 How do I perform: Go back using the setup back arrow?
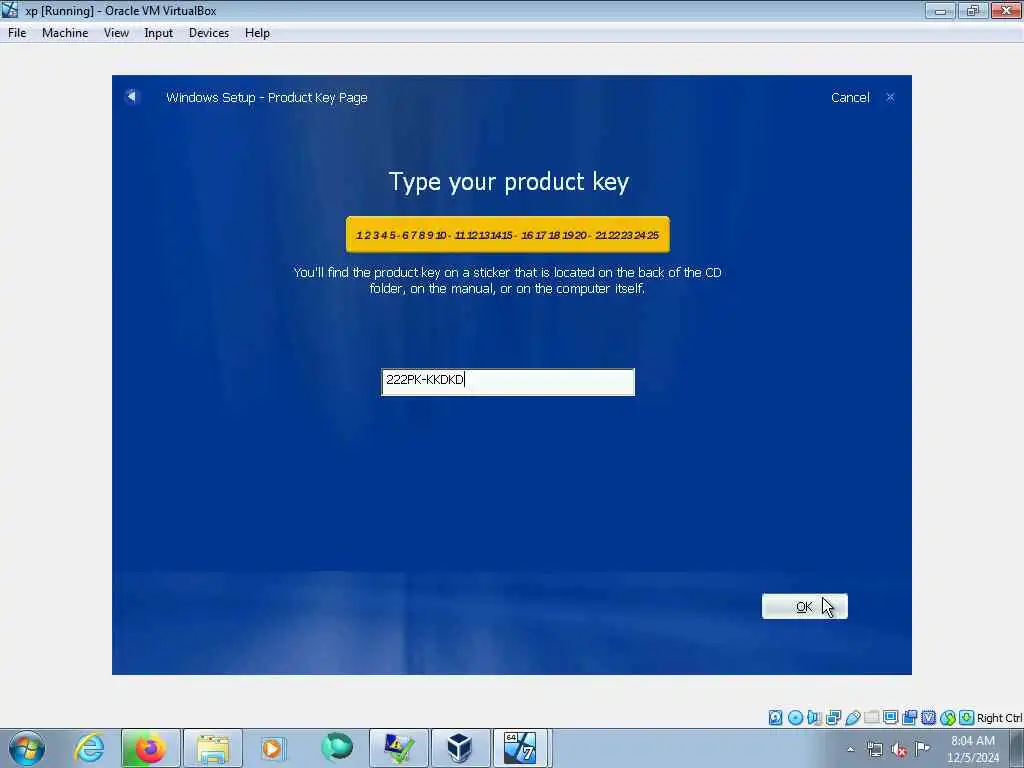click(x=131, y=97)
